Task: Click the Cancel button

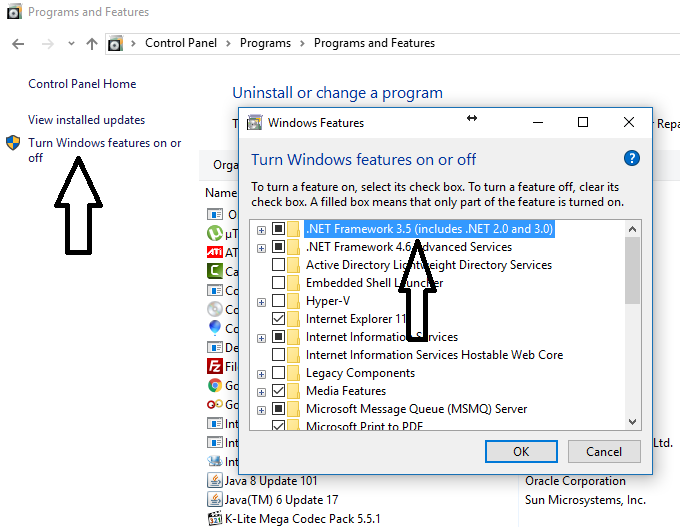Action: 604,452
